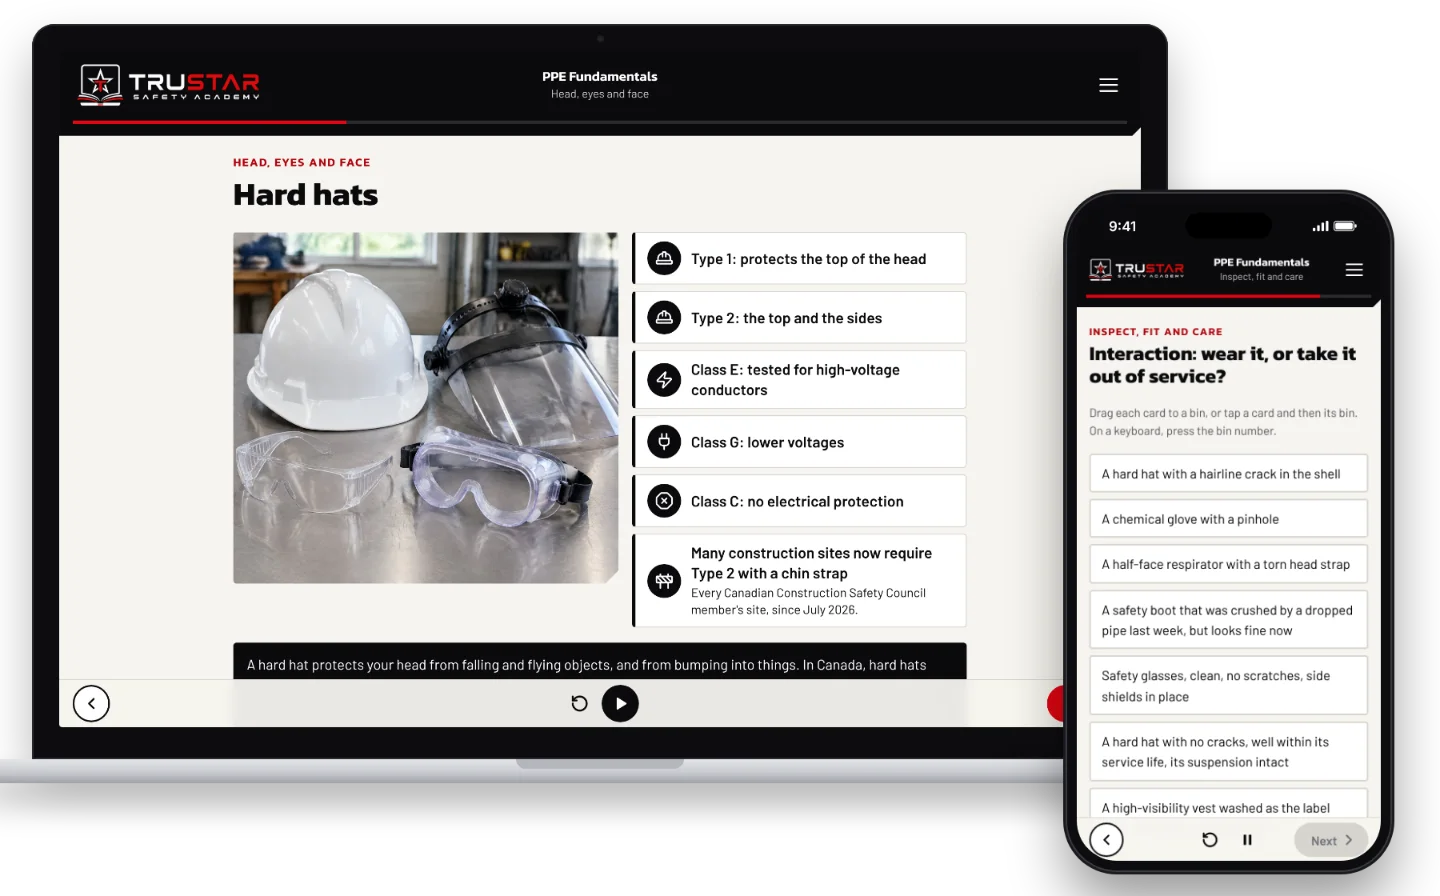Replay the slide on the laptop

coord(579,703)
